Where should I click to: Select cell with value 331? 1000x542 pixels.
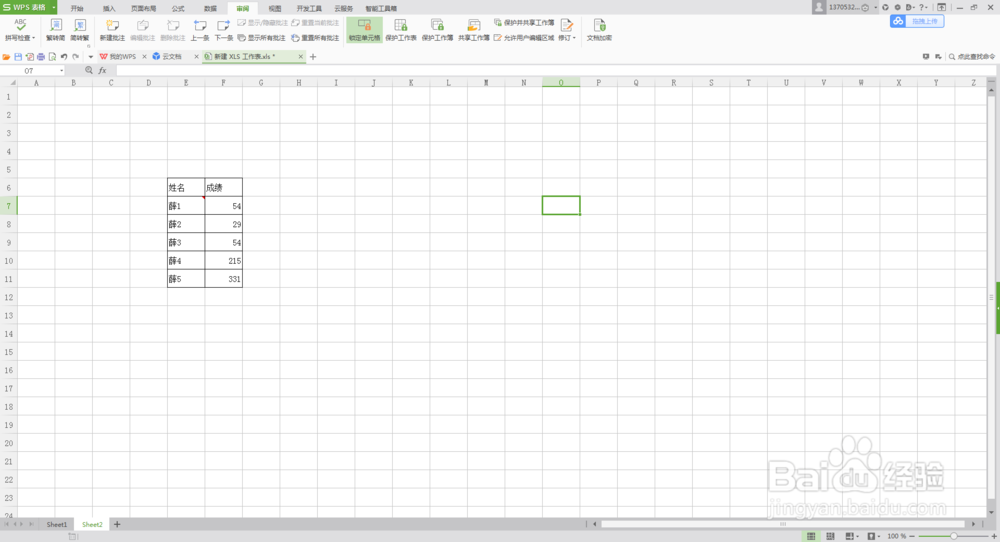pos(224,279)
